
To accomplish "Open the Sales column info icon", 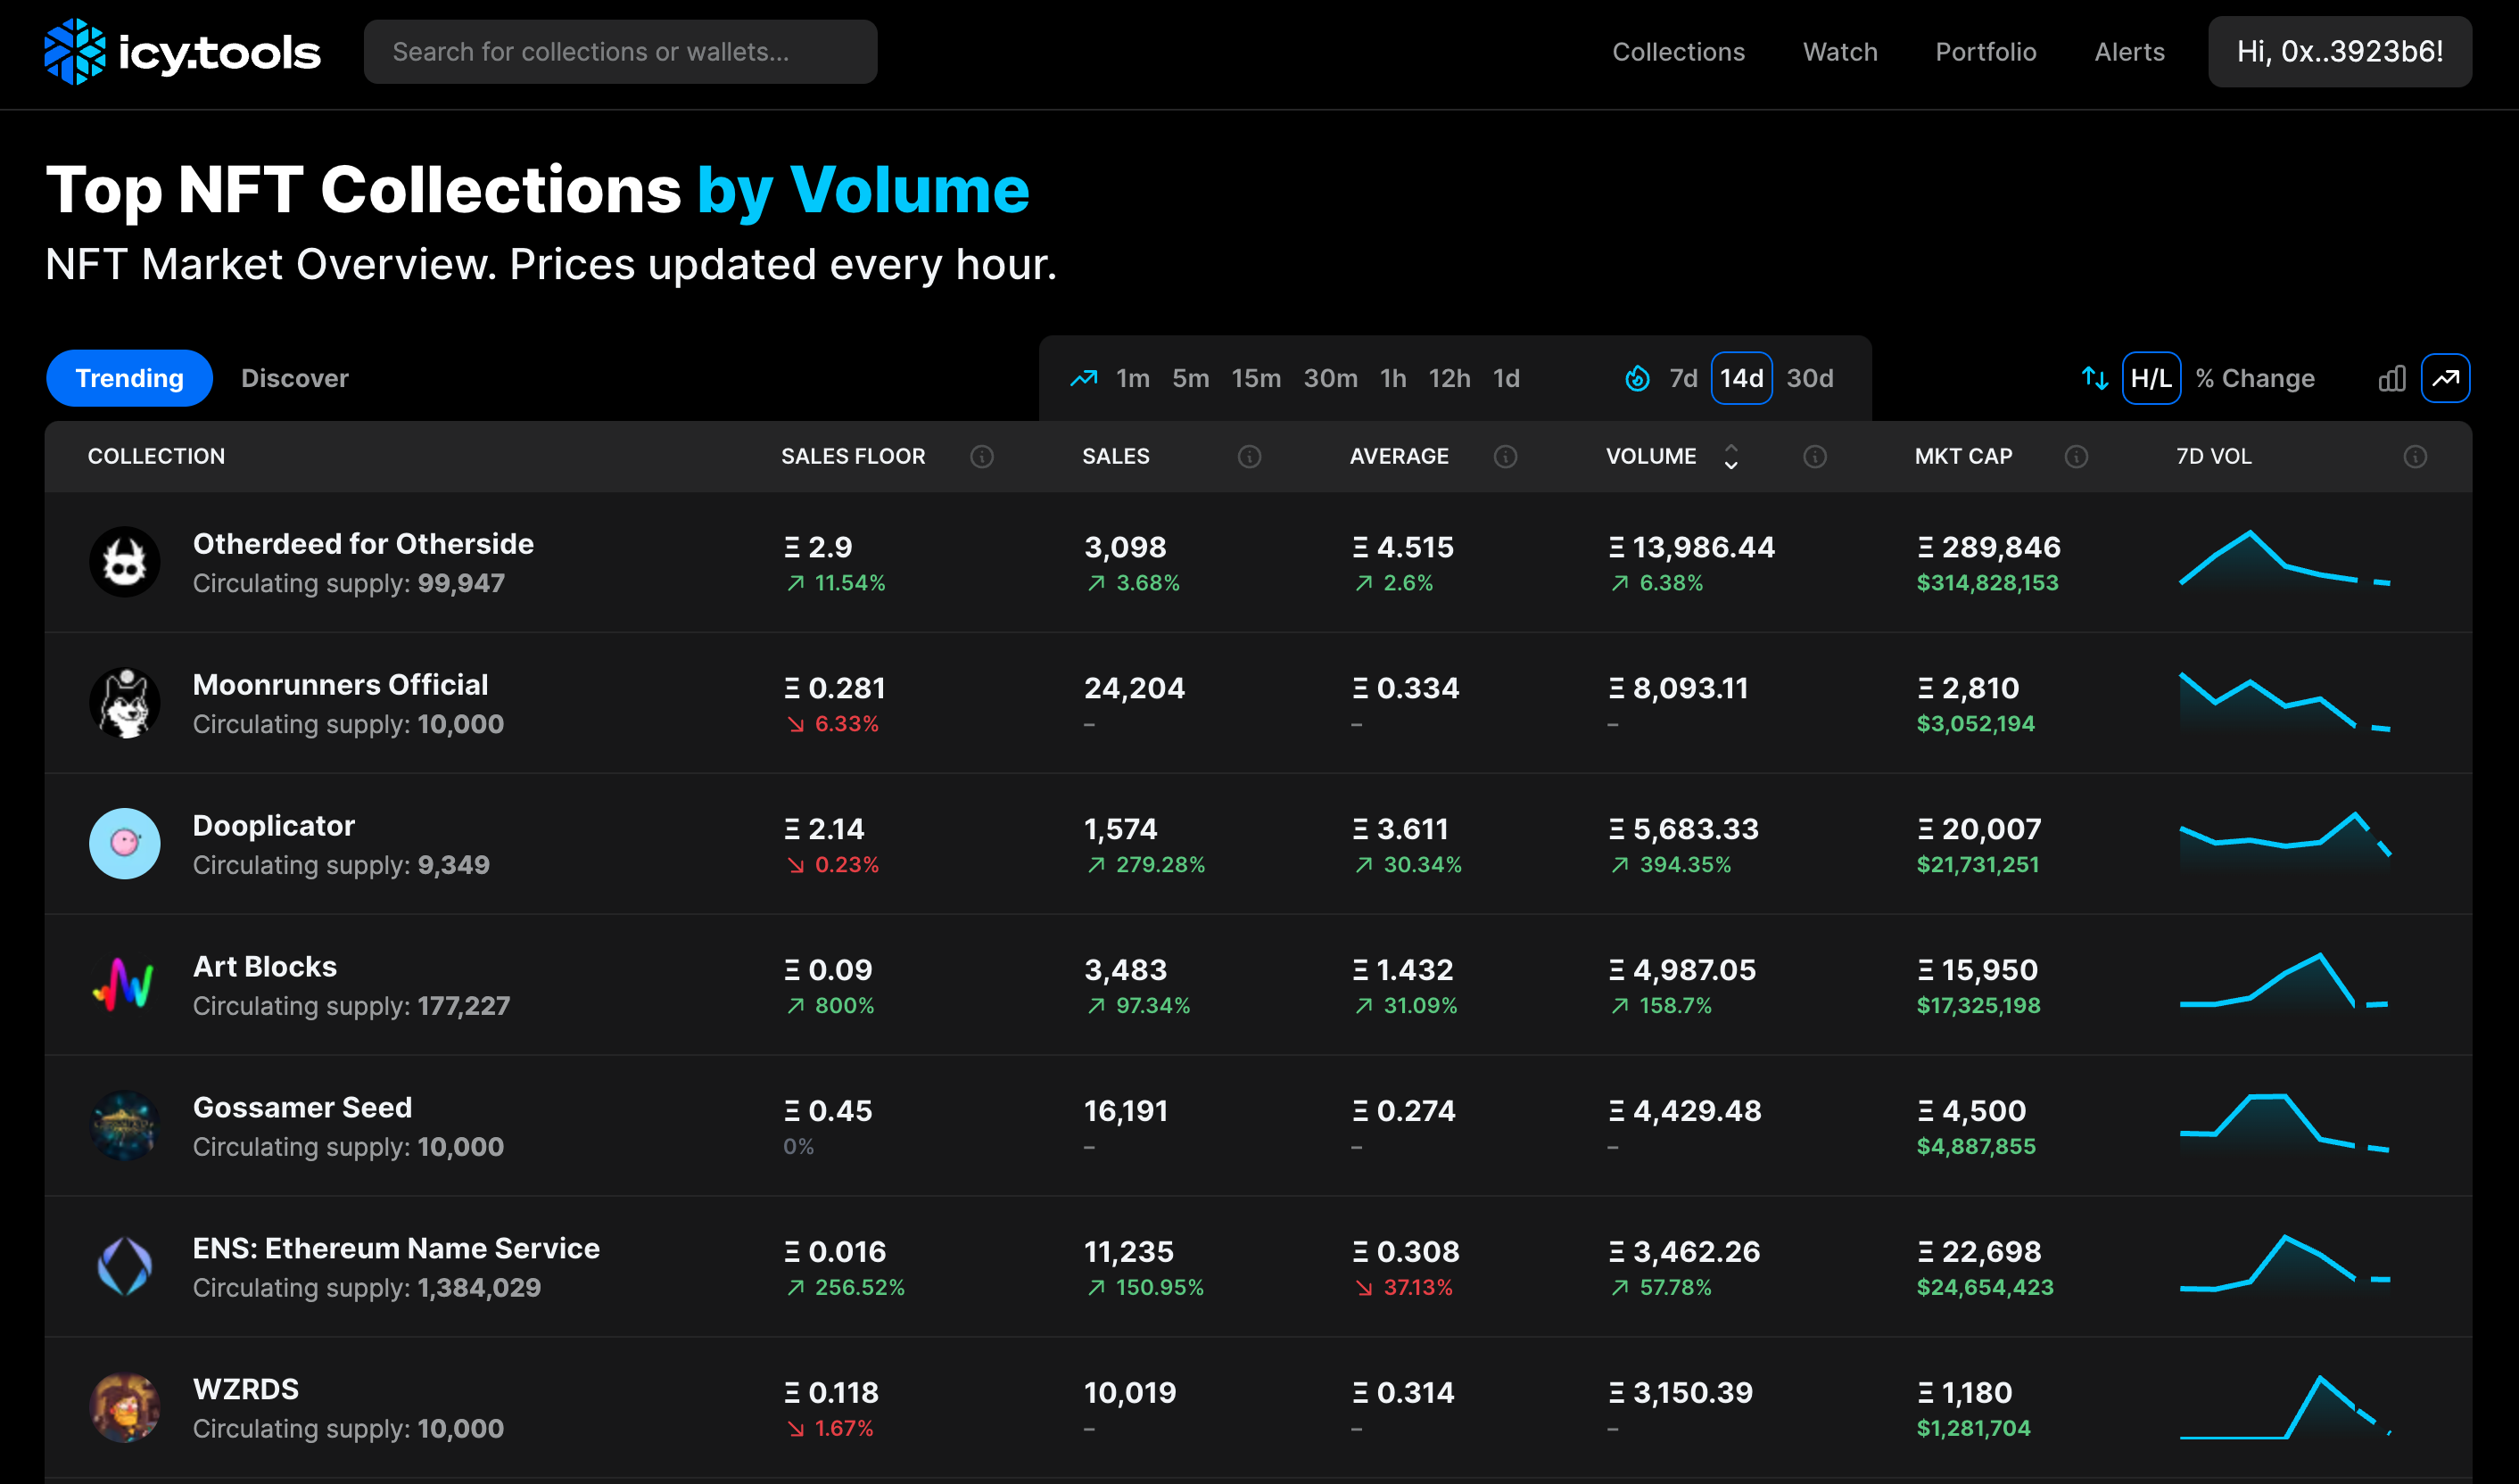I will click(1249, 456).
